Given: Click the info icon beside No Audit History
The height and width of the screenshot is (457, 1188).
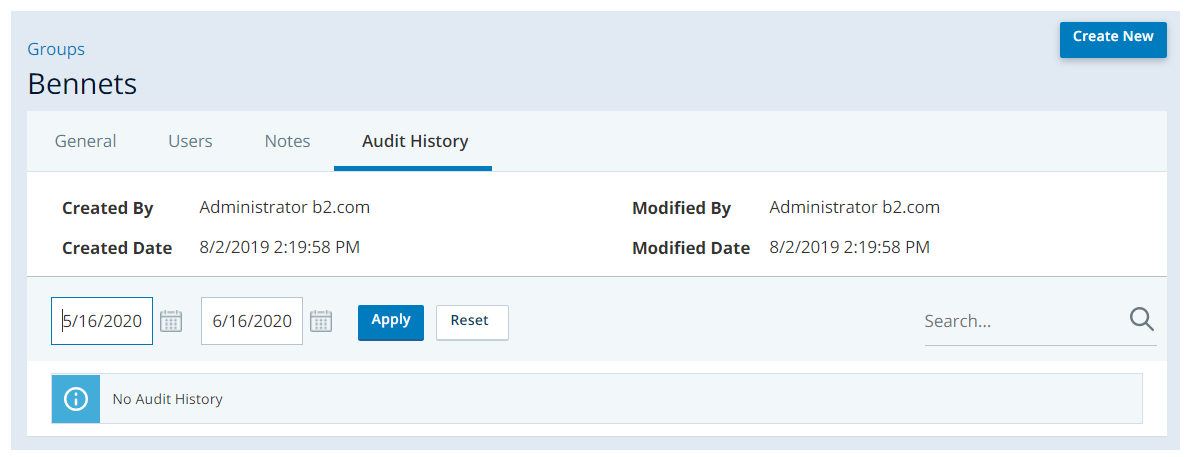Looking at the screenshot, I should pos(76,399).
